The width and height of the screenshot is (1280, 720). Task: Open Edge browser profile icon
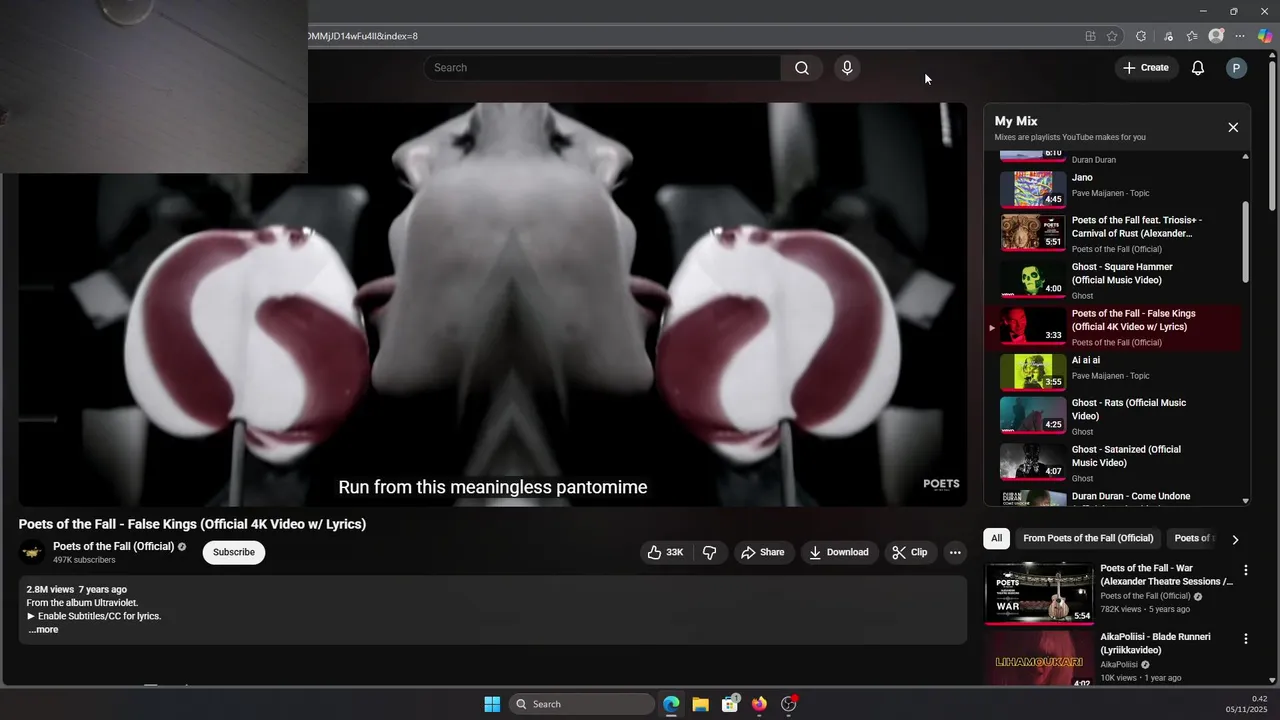(1216, 36)
